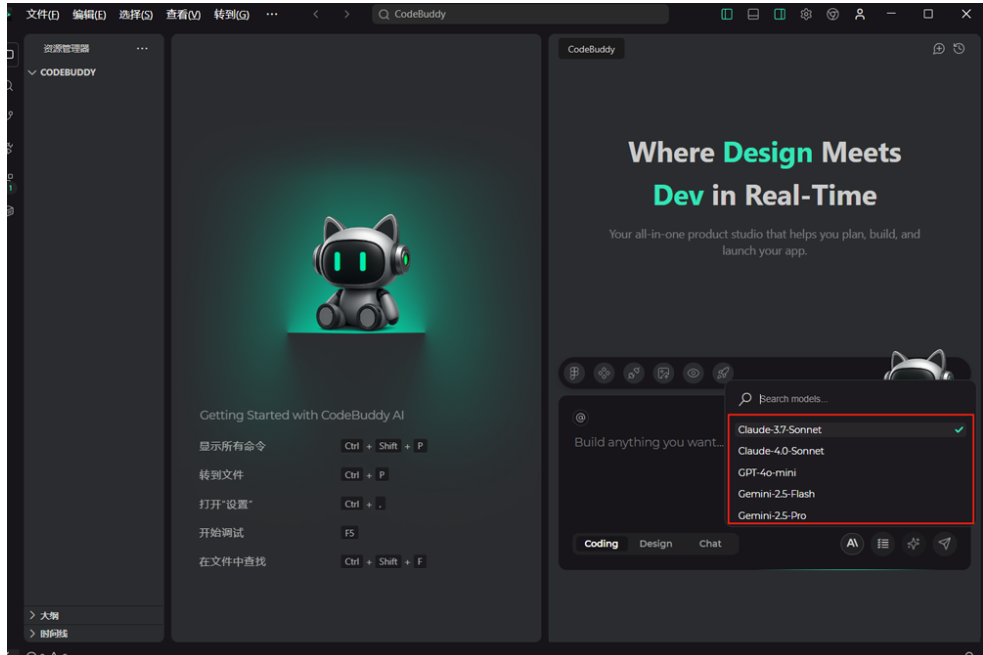Select GPT-4o-mini model
983x655 pixels.
850,472
